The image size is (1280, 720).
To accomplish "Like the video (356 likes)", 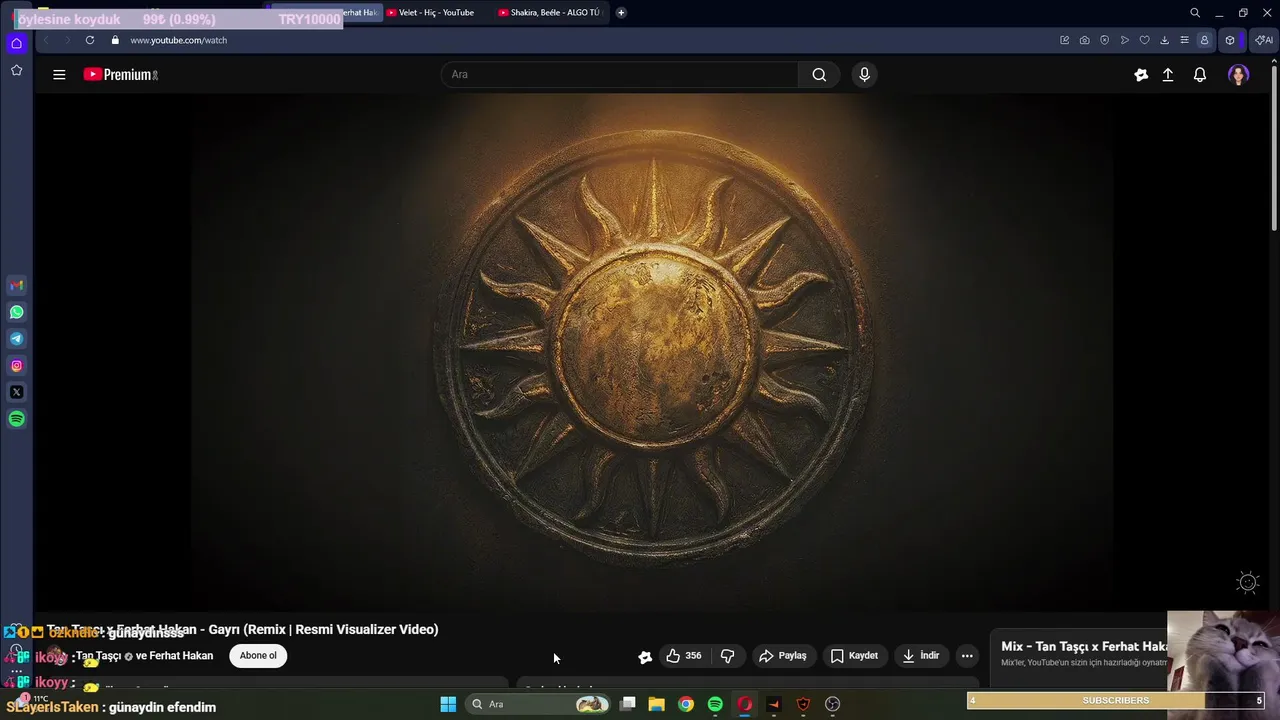I will pyautogui.click(x=684, y=656).
